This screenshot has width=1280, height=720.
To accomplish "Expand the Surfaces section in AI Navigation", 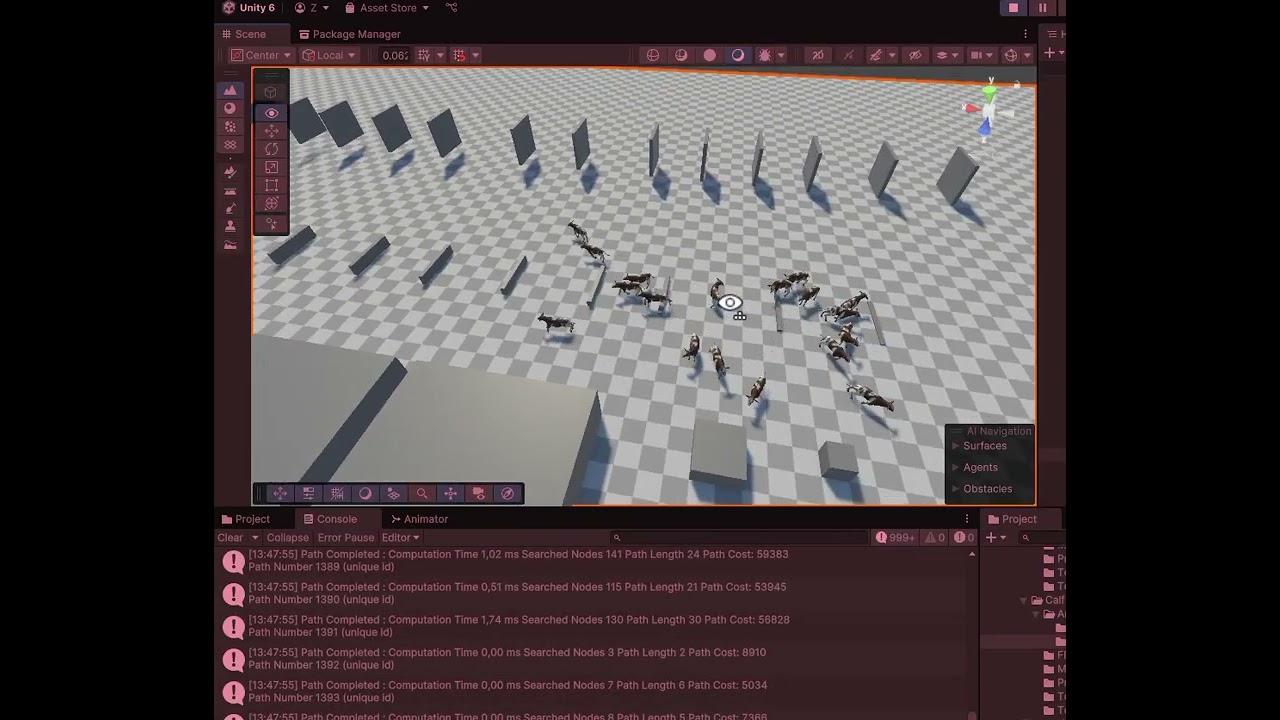I will tap(984, 446).
